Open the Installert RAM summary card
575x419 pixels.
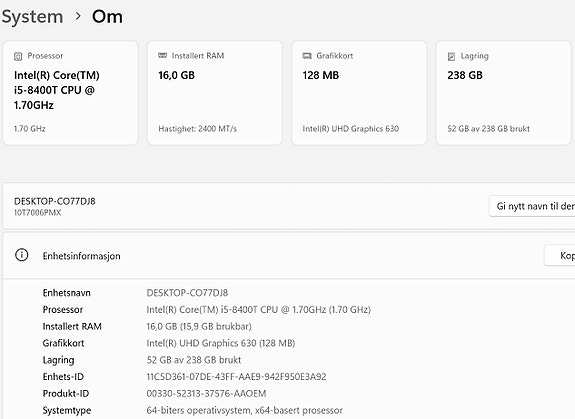215,93
